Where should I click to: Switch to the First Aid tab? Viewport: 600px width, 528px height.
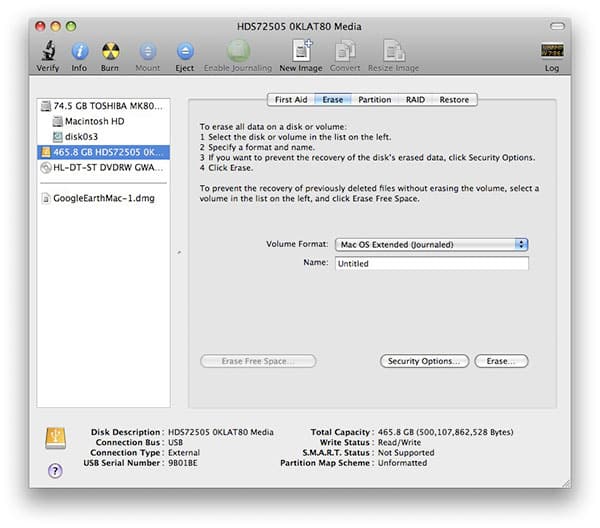pyautogui.click(x=291, y=100)
